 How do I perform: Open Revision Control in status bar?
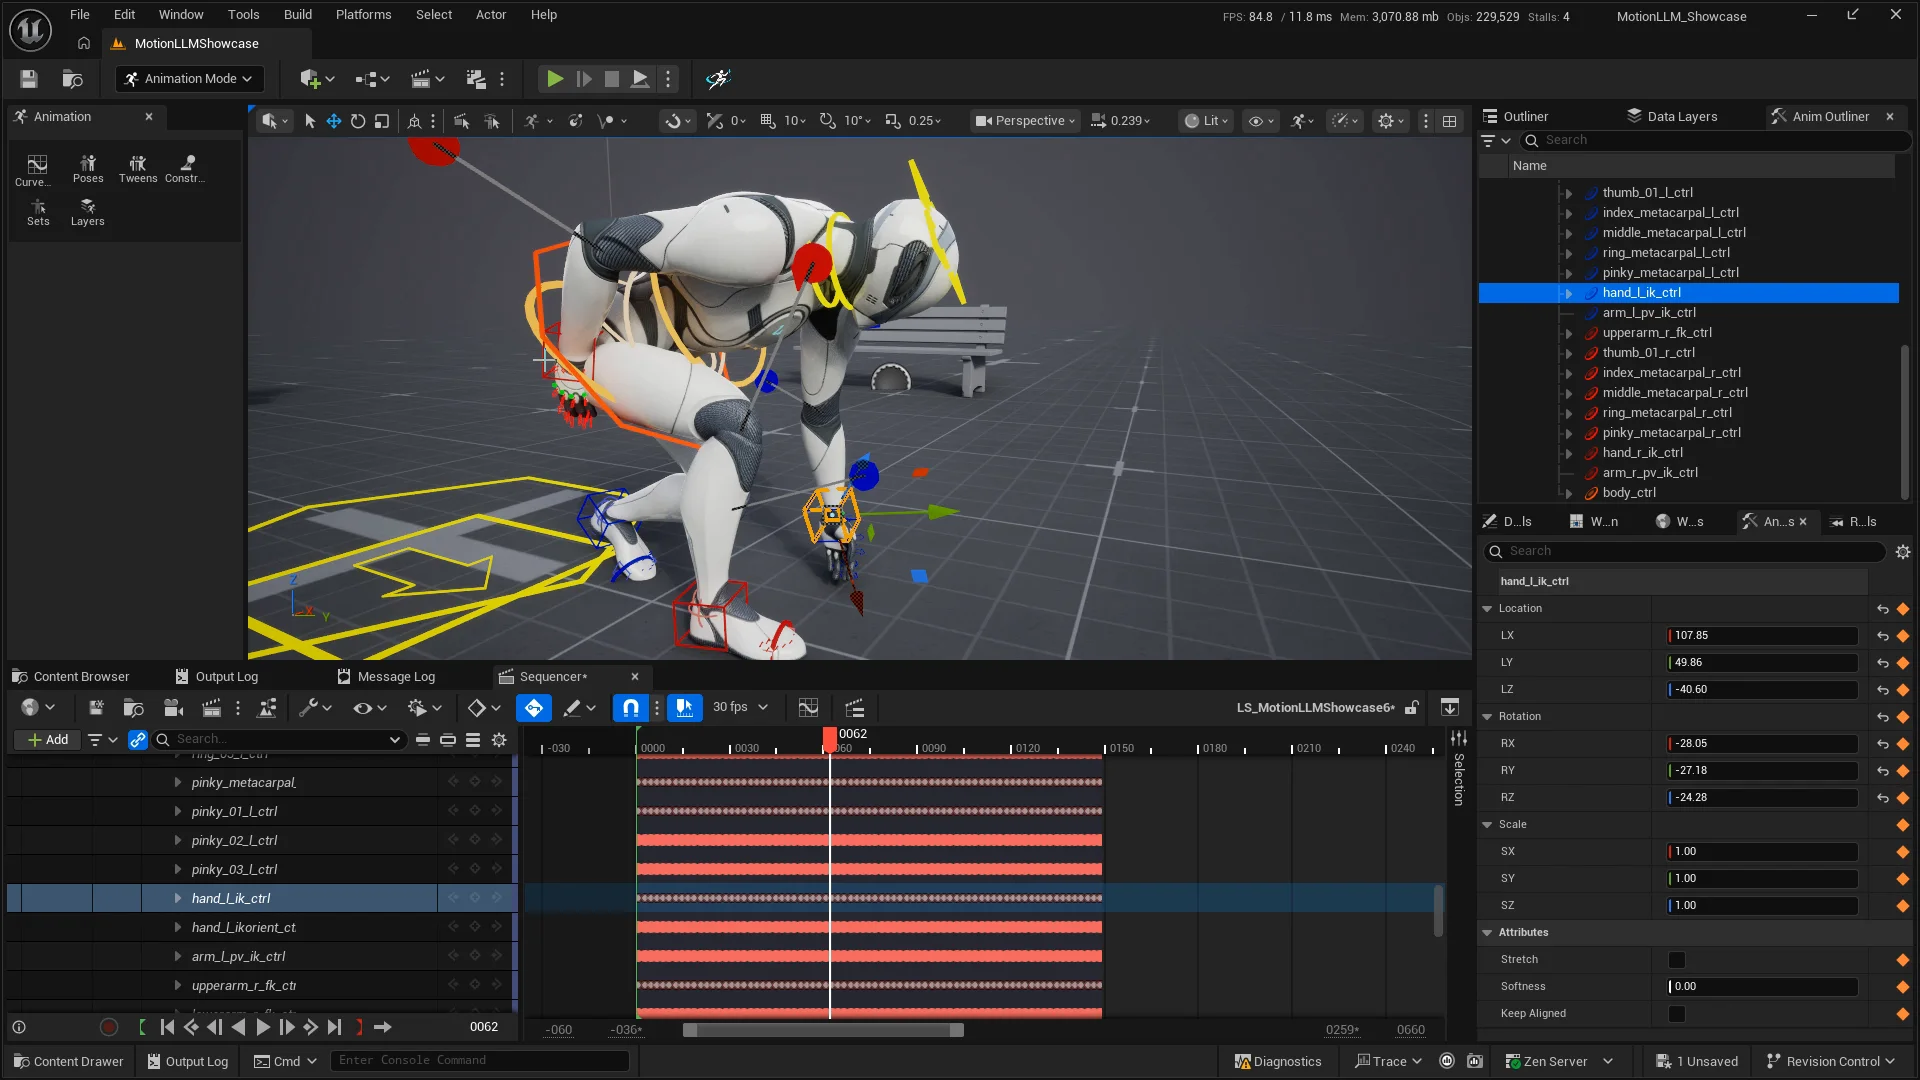tap(1831, 1062)
